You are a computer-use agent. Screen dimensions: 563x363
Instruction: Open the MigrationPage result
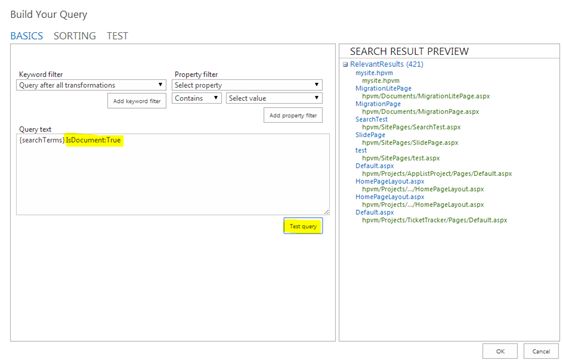pos(378,104)
